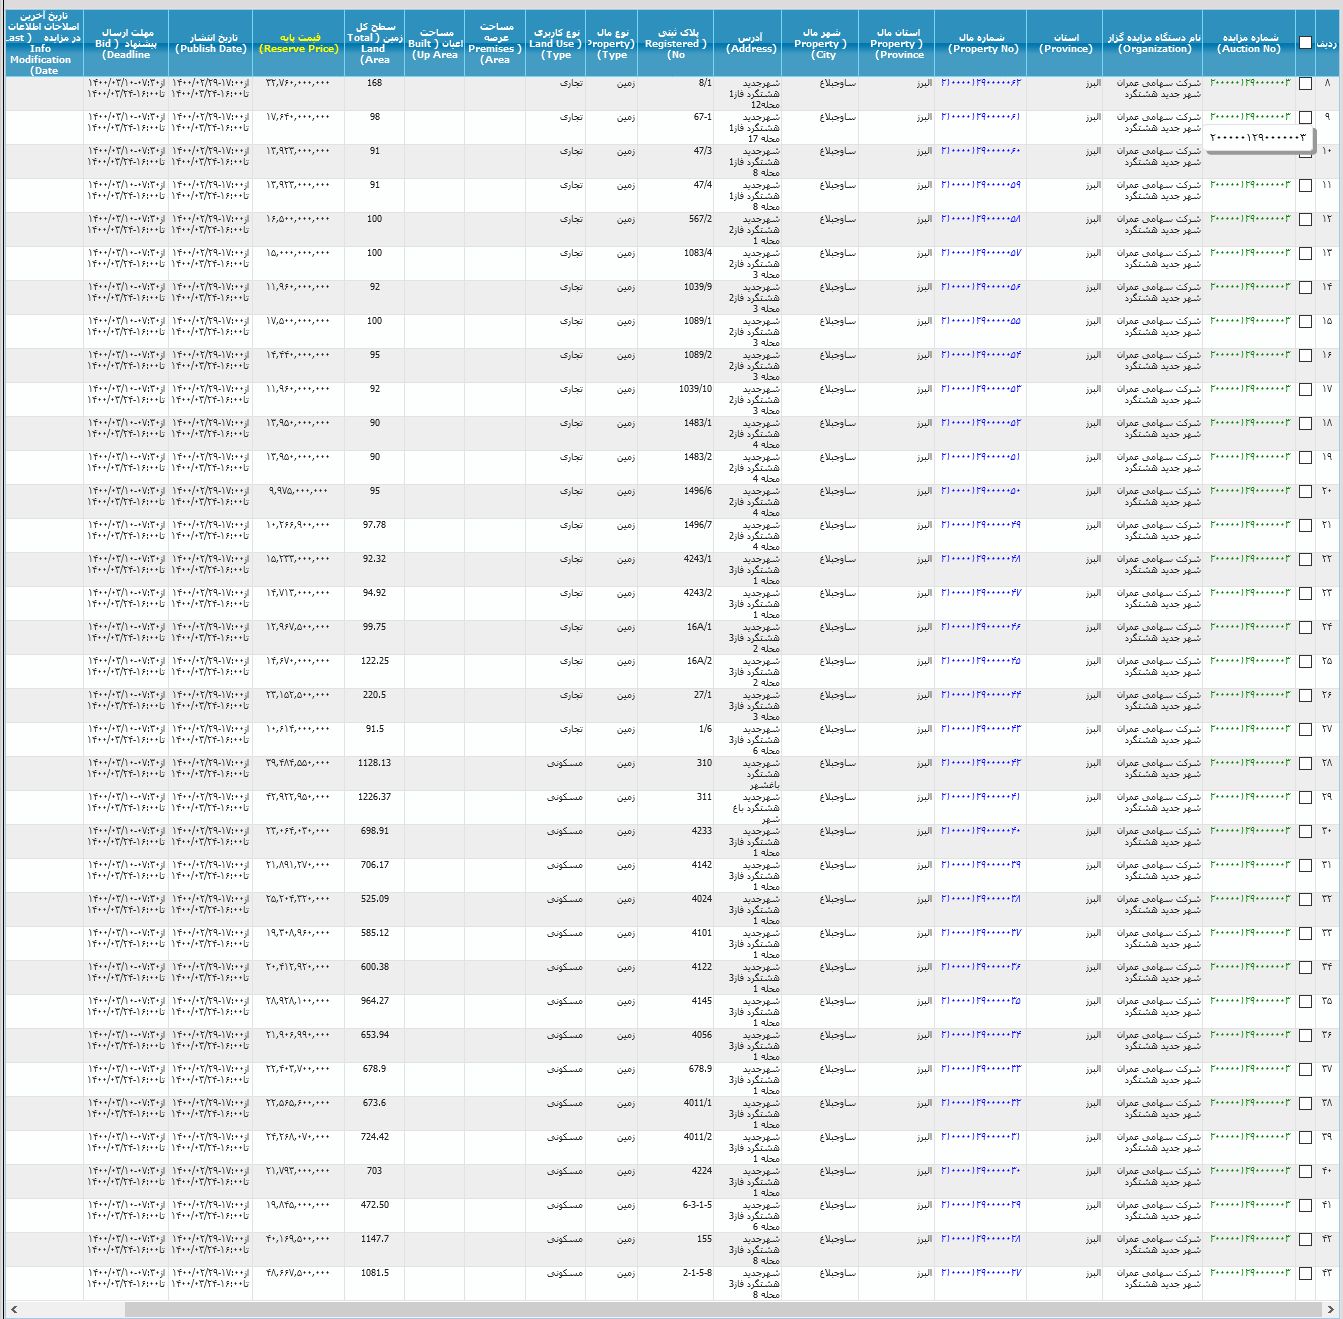The height and width of the screenshot is (1319, 1343).
Task: Check the row with registered number 8/1
Action: click(x=1305, y=84)
